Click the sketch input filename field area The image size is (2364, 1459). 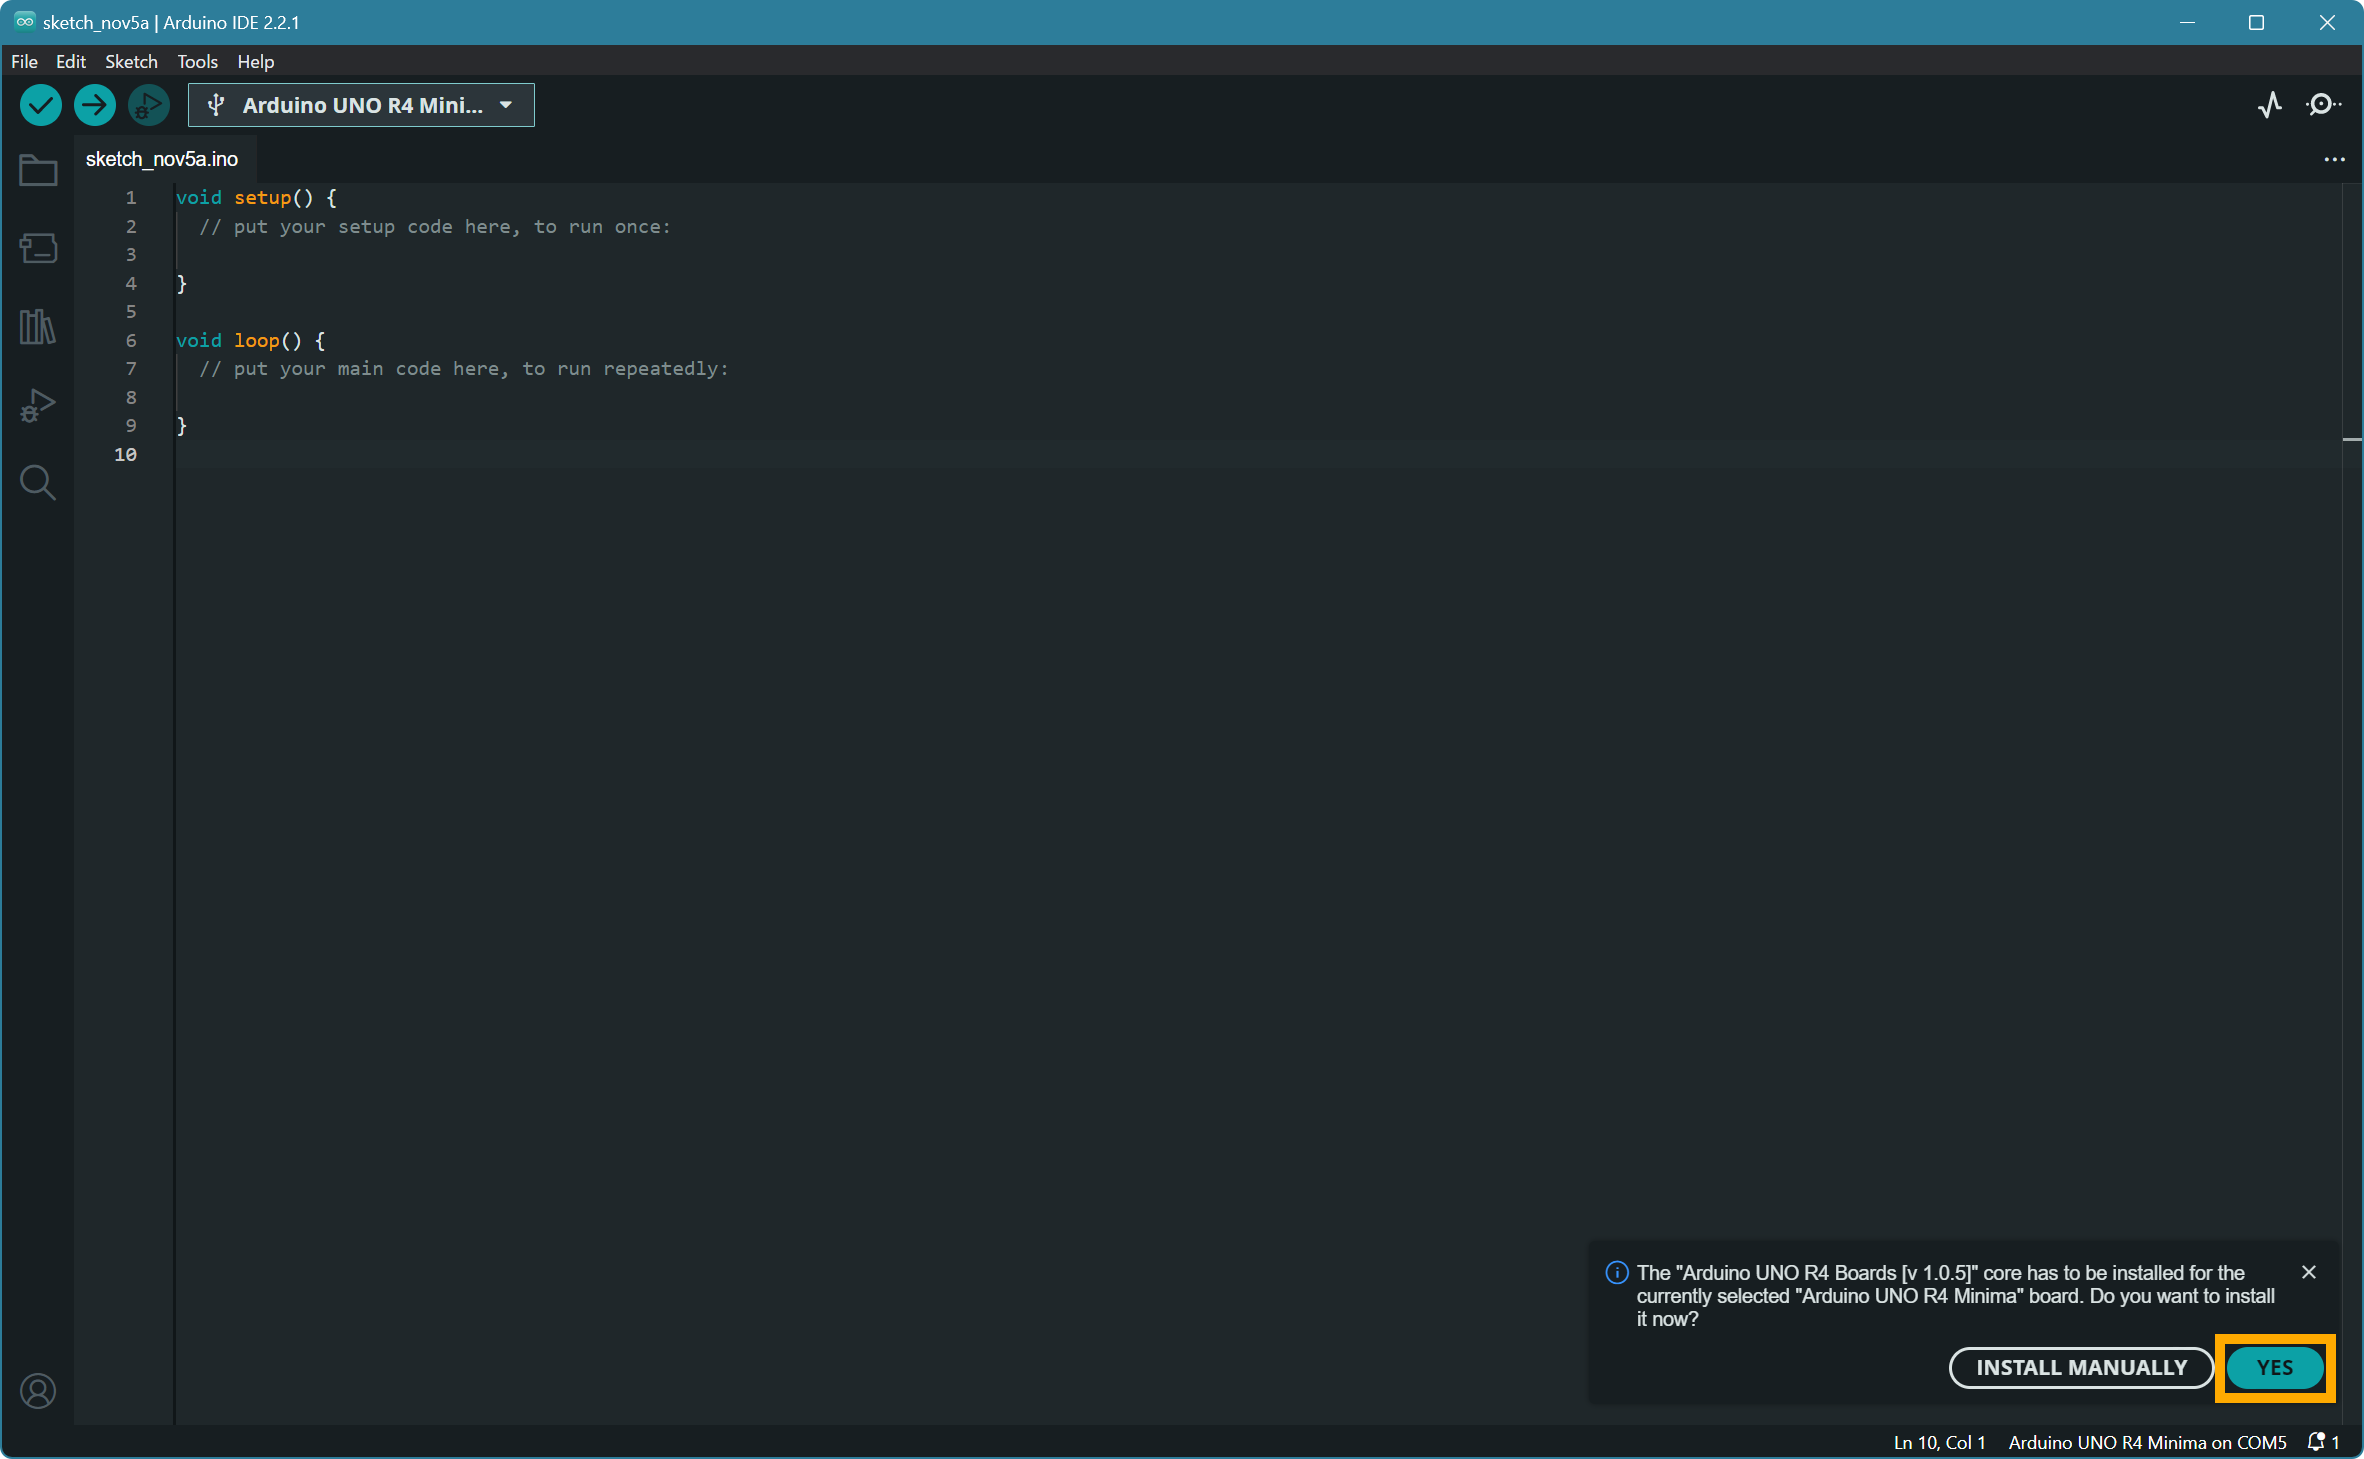click(162, 159)
